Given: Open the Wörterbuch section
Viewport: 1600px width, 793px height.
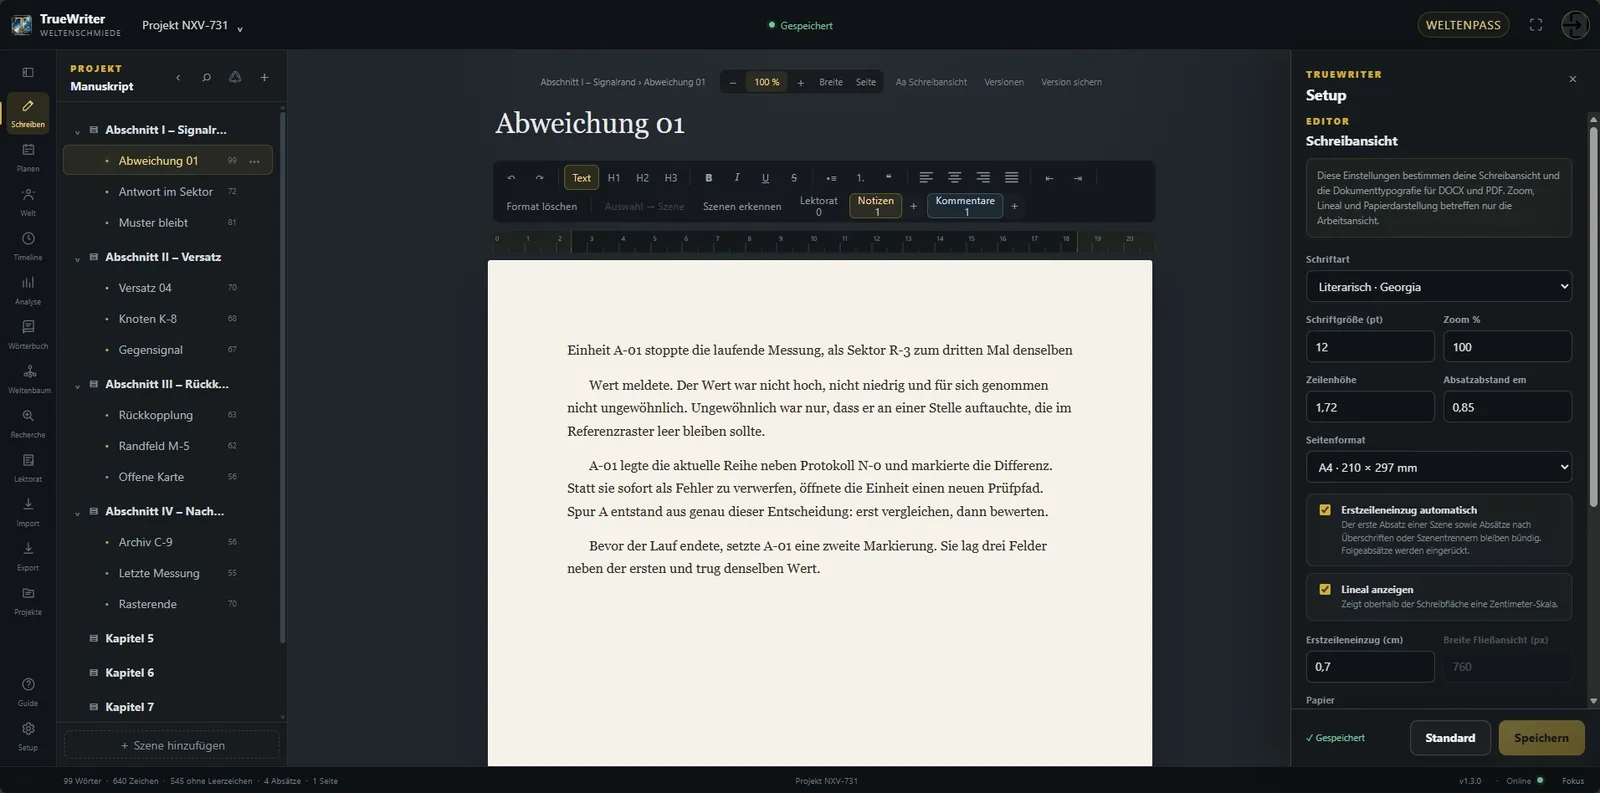Looking at the screenshot, I should click(28, 334).
